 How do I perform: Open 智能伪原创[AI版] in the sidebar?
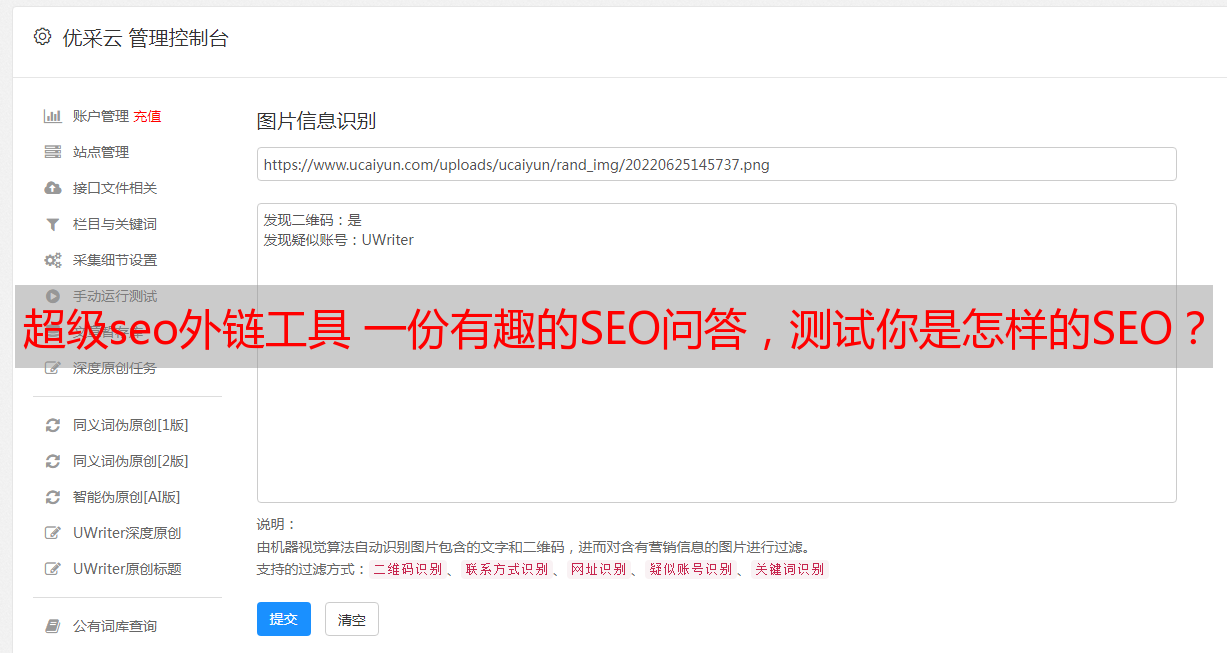(127, 497)
